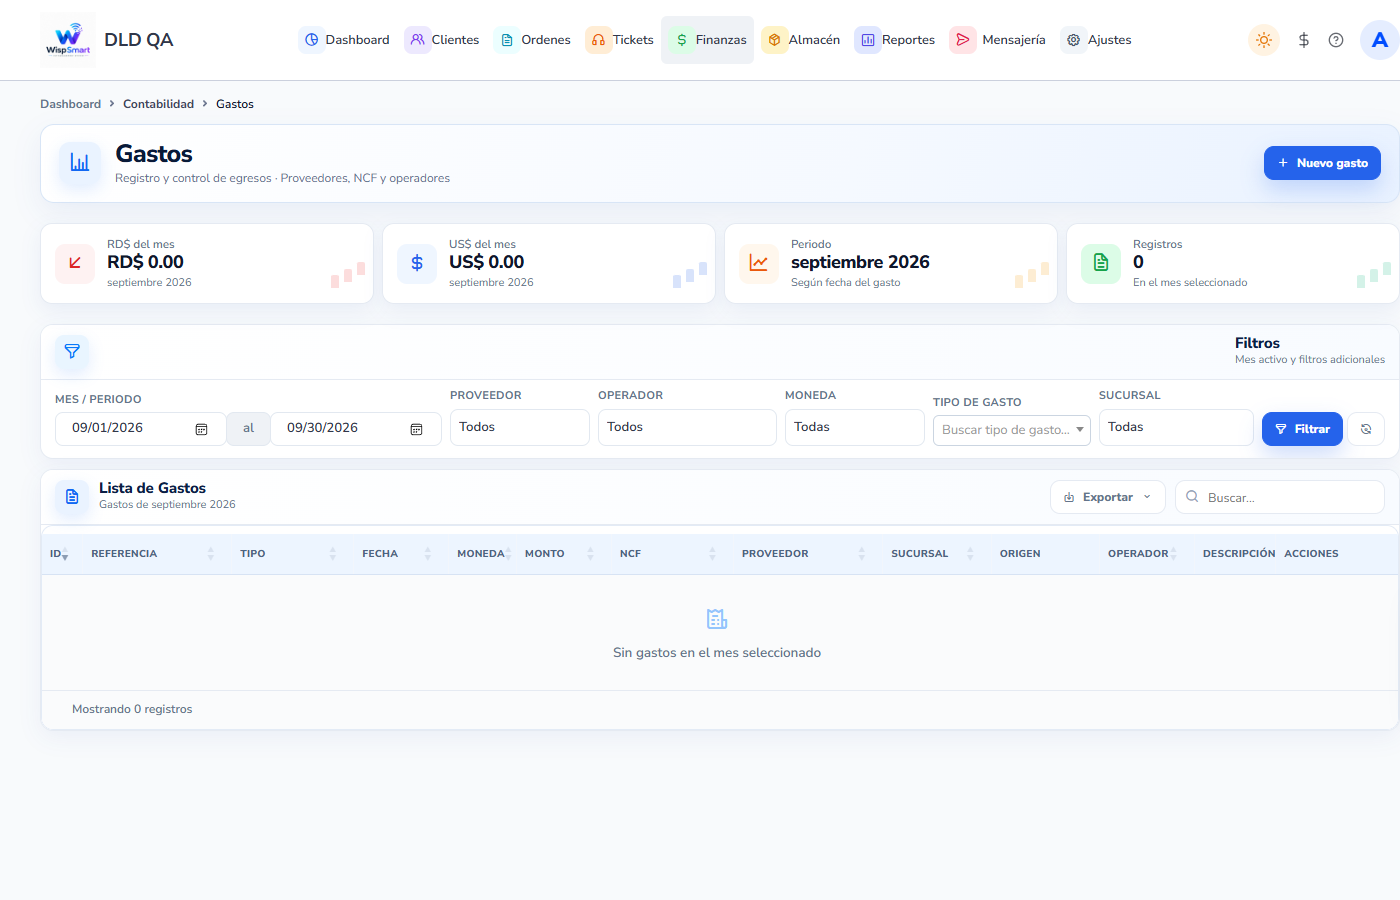Viewport: 1400px width, 900px height.
Task: Click the Dashboard breadcrumb link
Action: (70, 104)
